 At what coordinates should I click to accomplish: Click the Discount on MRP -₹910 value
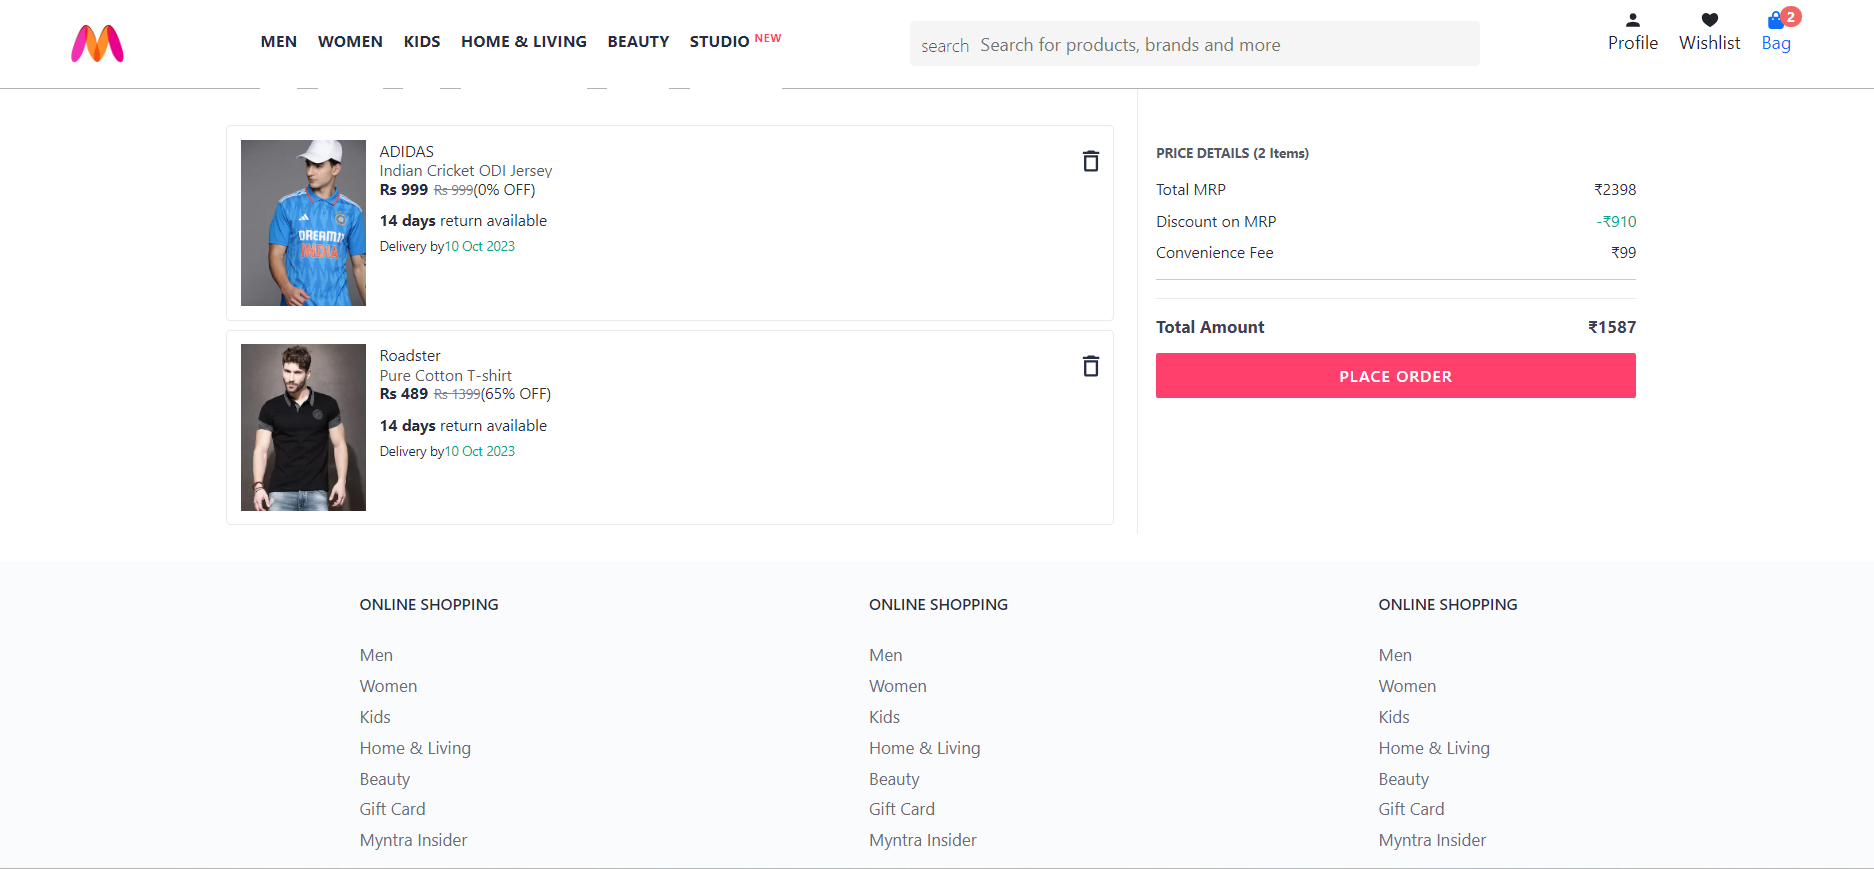pyautogui.click(x=1616, y=222)
